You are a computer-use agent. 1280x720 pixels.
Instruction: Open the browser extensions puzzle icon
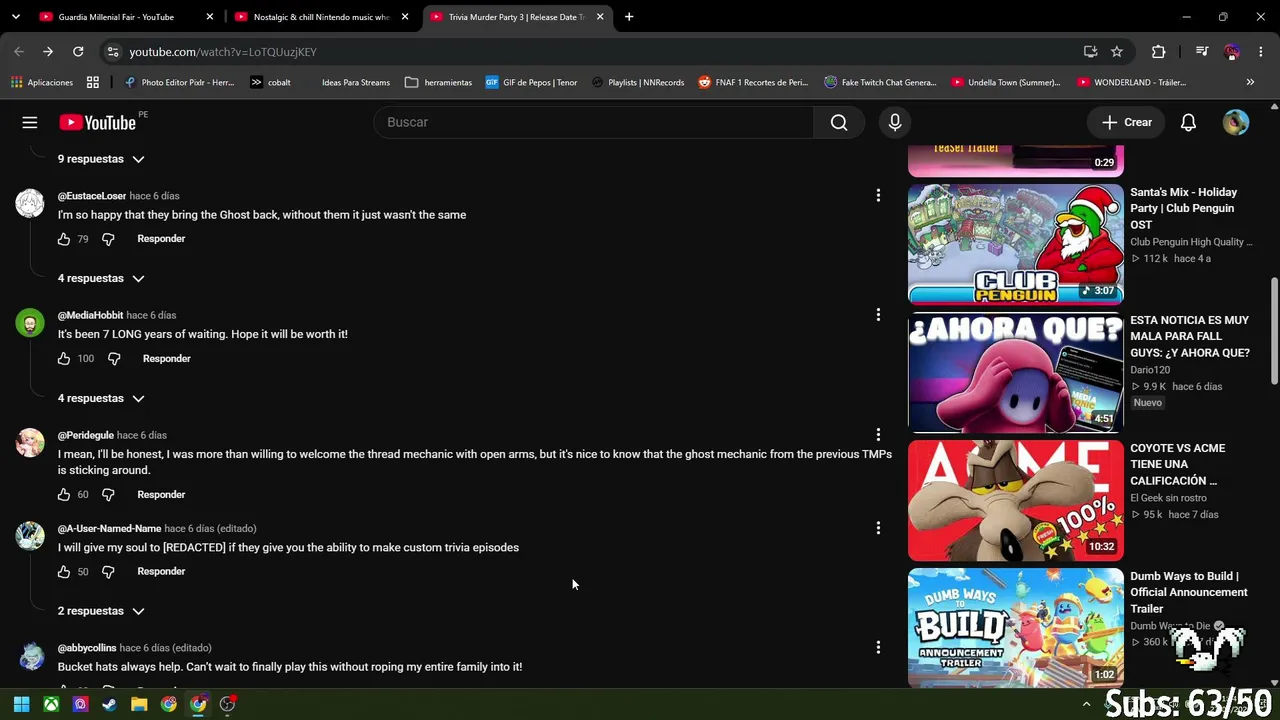click(x=1158, y=52)
